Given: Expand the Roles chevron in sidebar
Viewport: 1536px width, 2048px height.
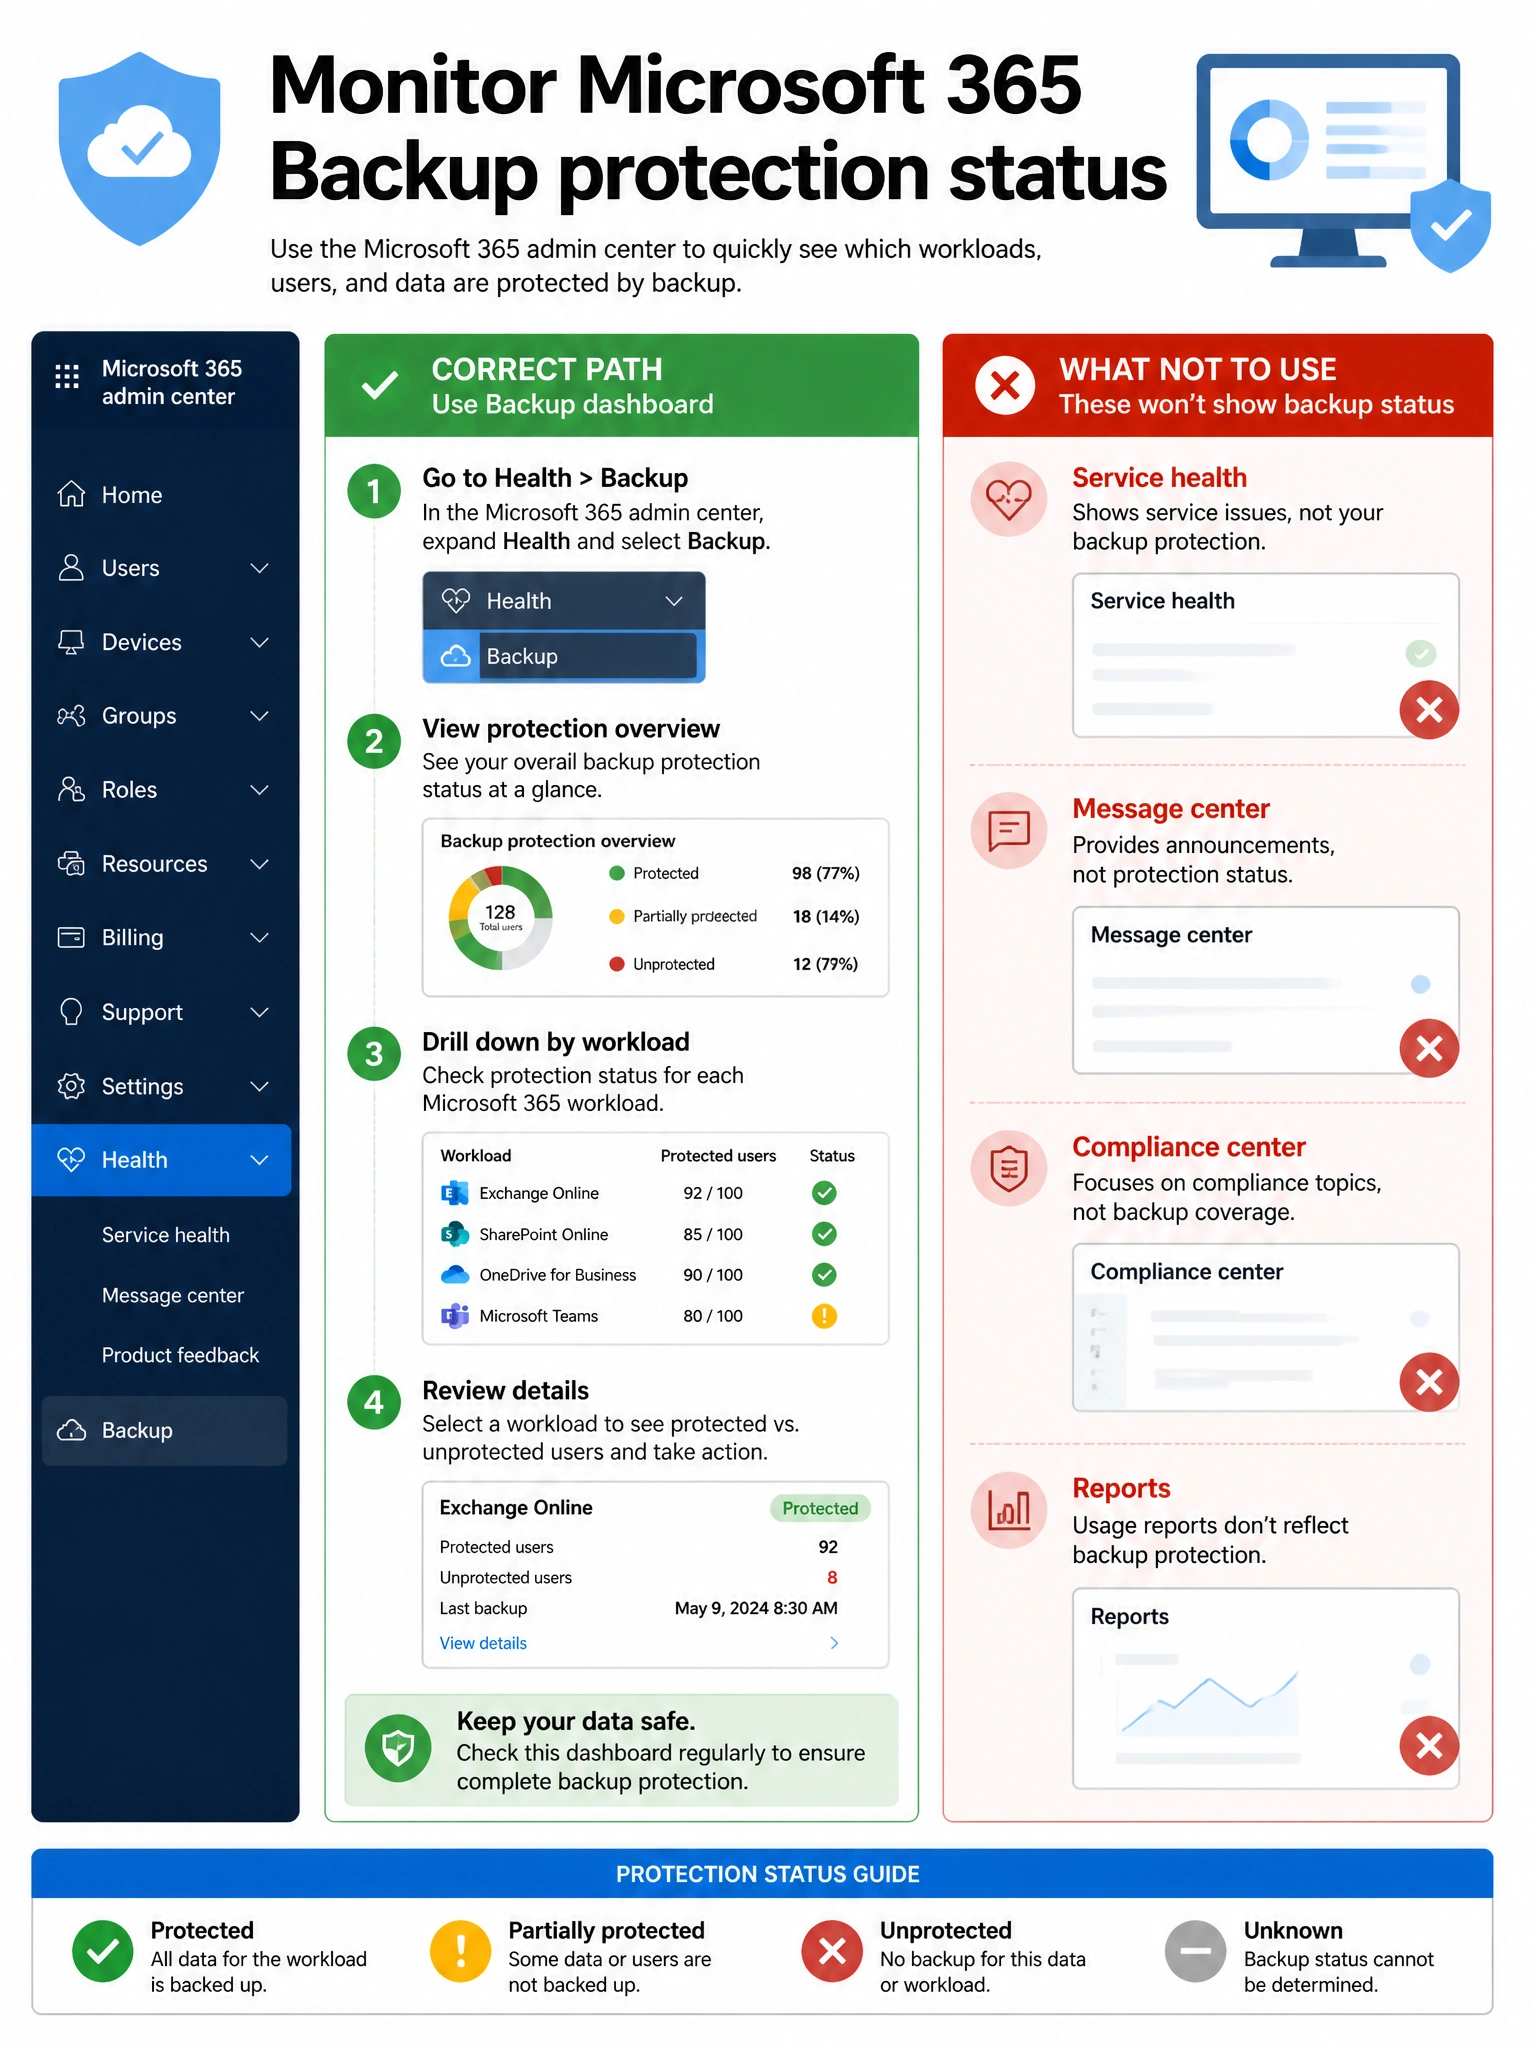Looking at the screenshot, I should coord(260,790).
